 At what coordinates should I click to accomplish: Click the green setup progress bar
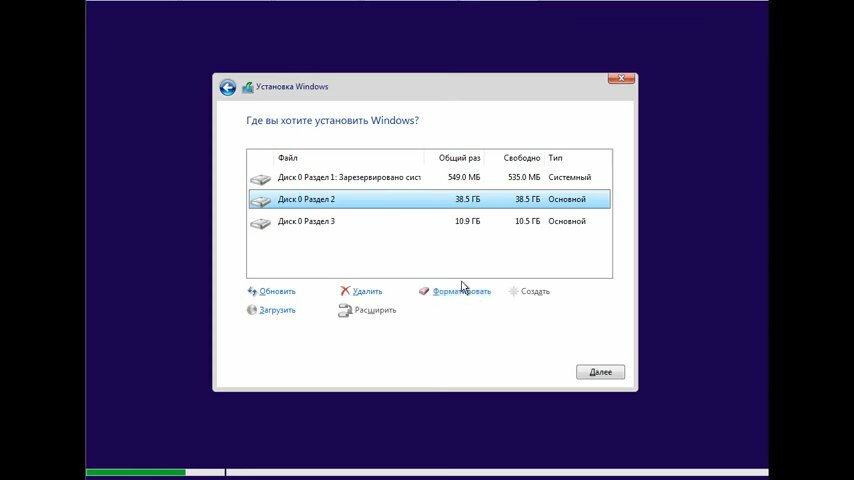tap(136, 472)
